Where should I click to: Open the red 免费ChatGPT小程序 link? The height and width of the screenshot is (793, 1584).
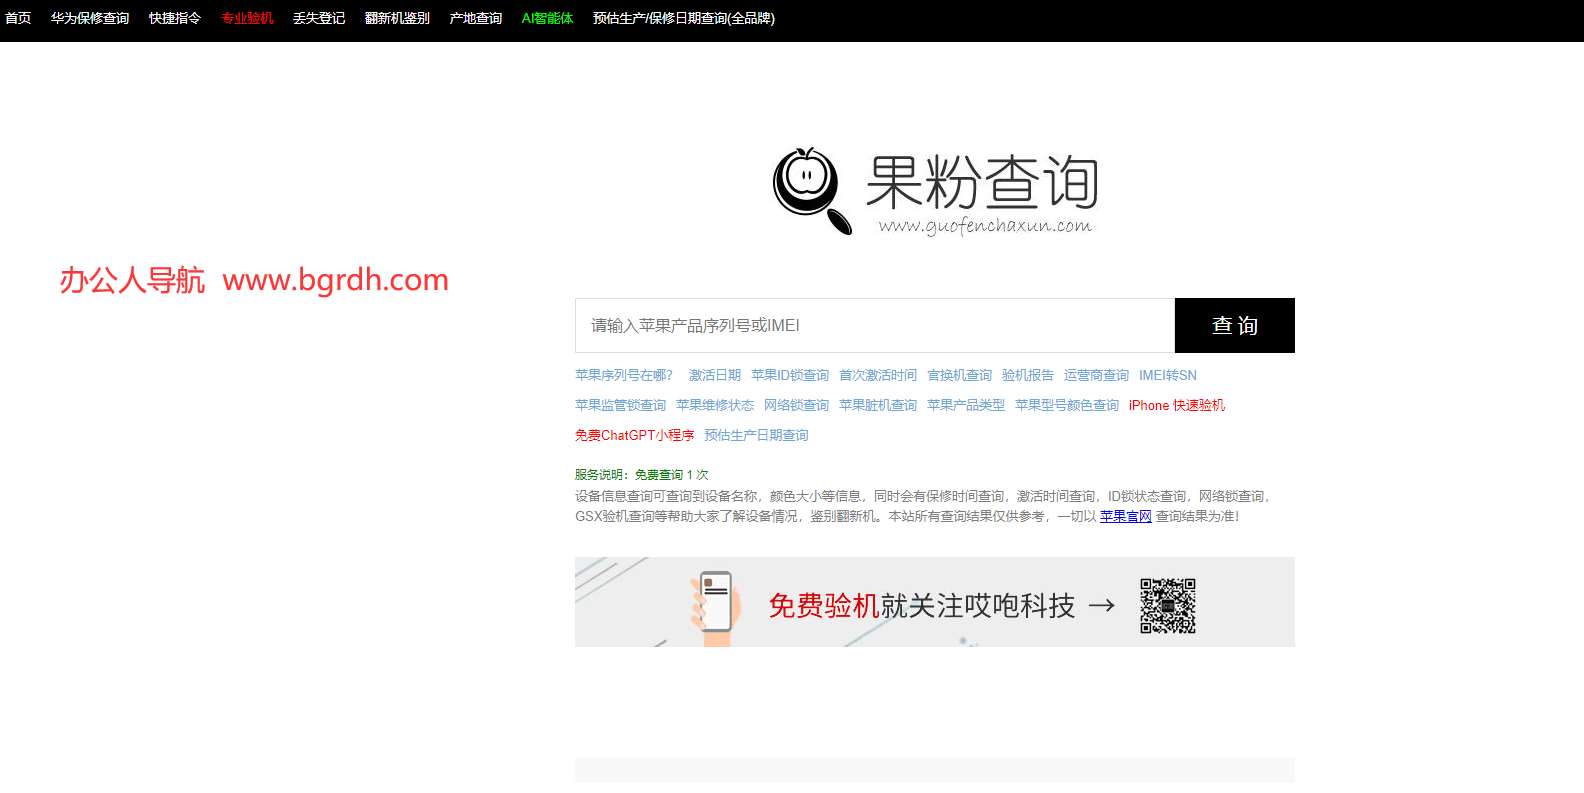tap(635, 435)
